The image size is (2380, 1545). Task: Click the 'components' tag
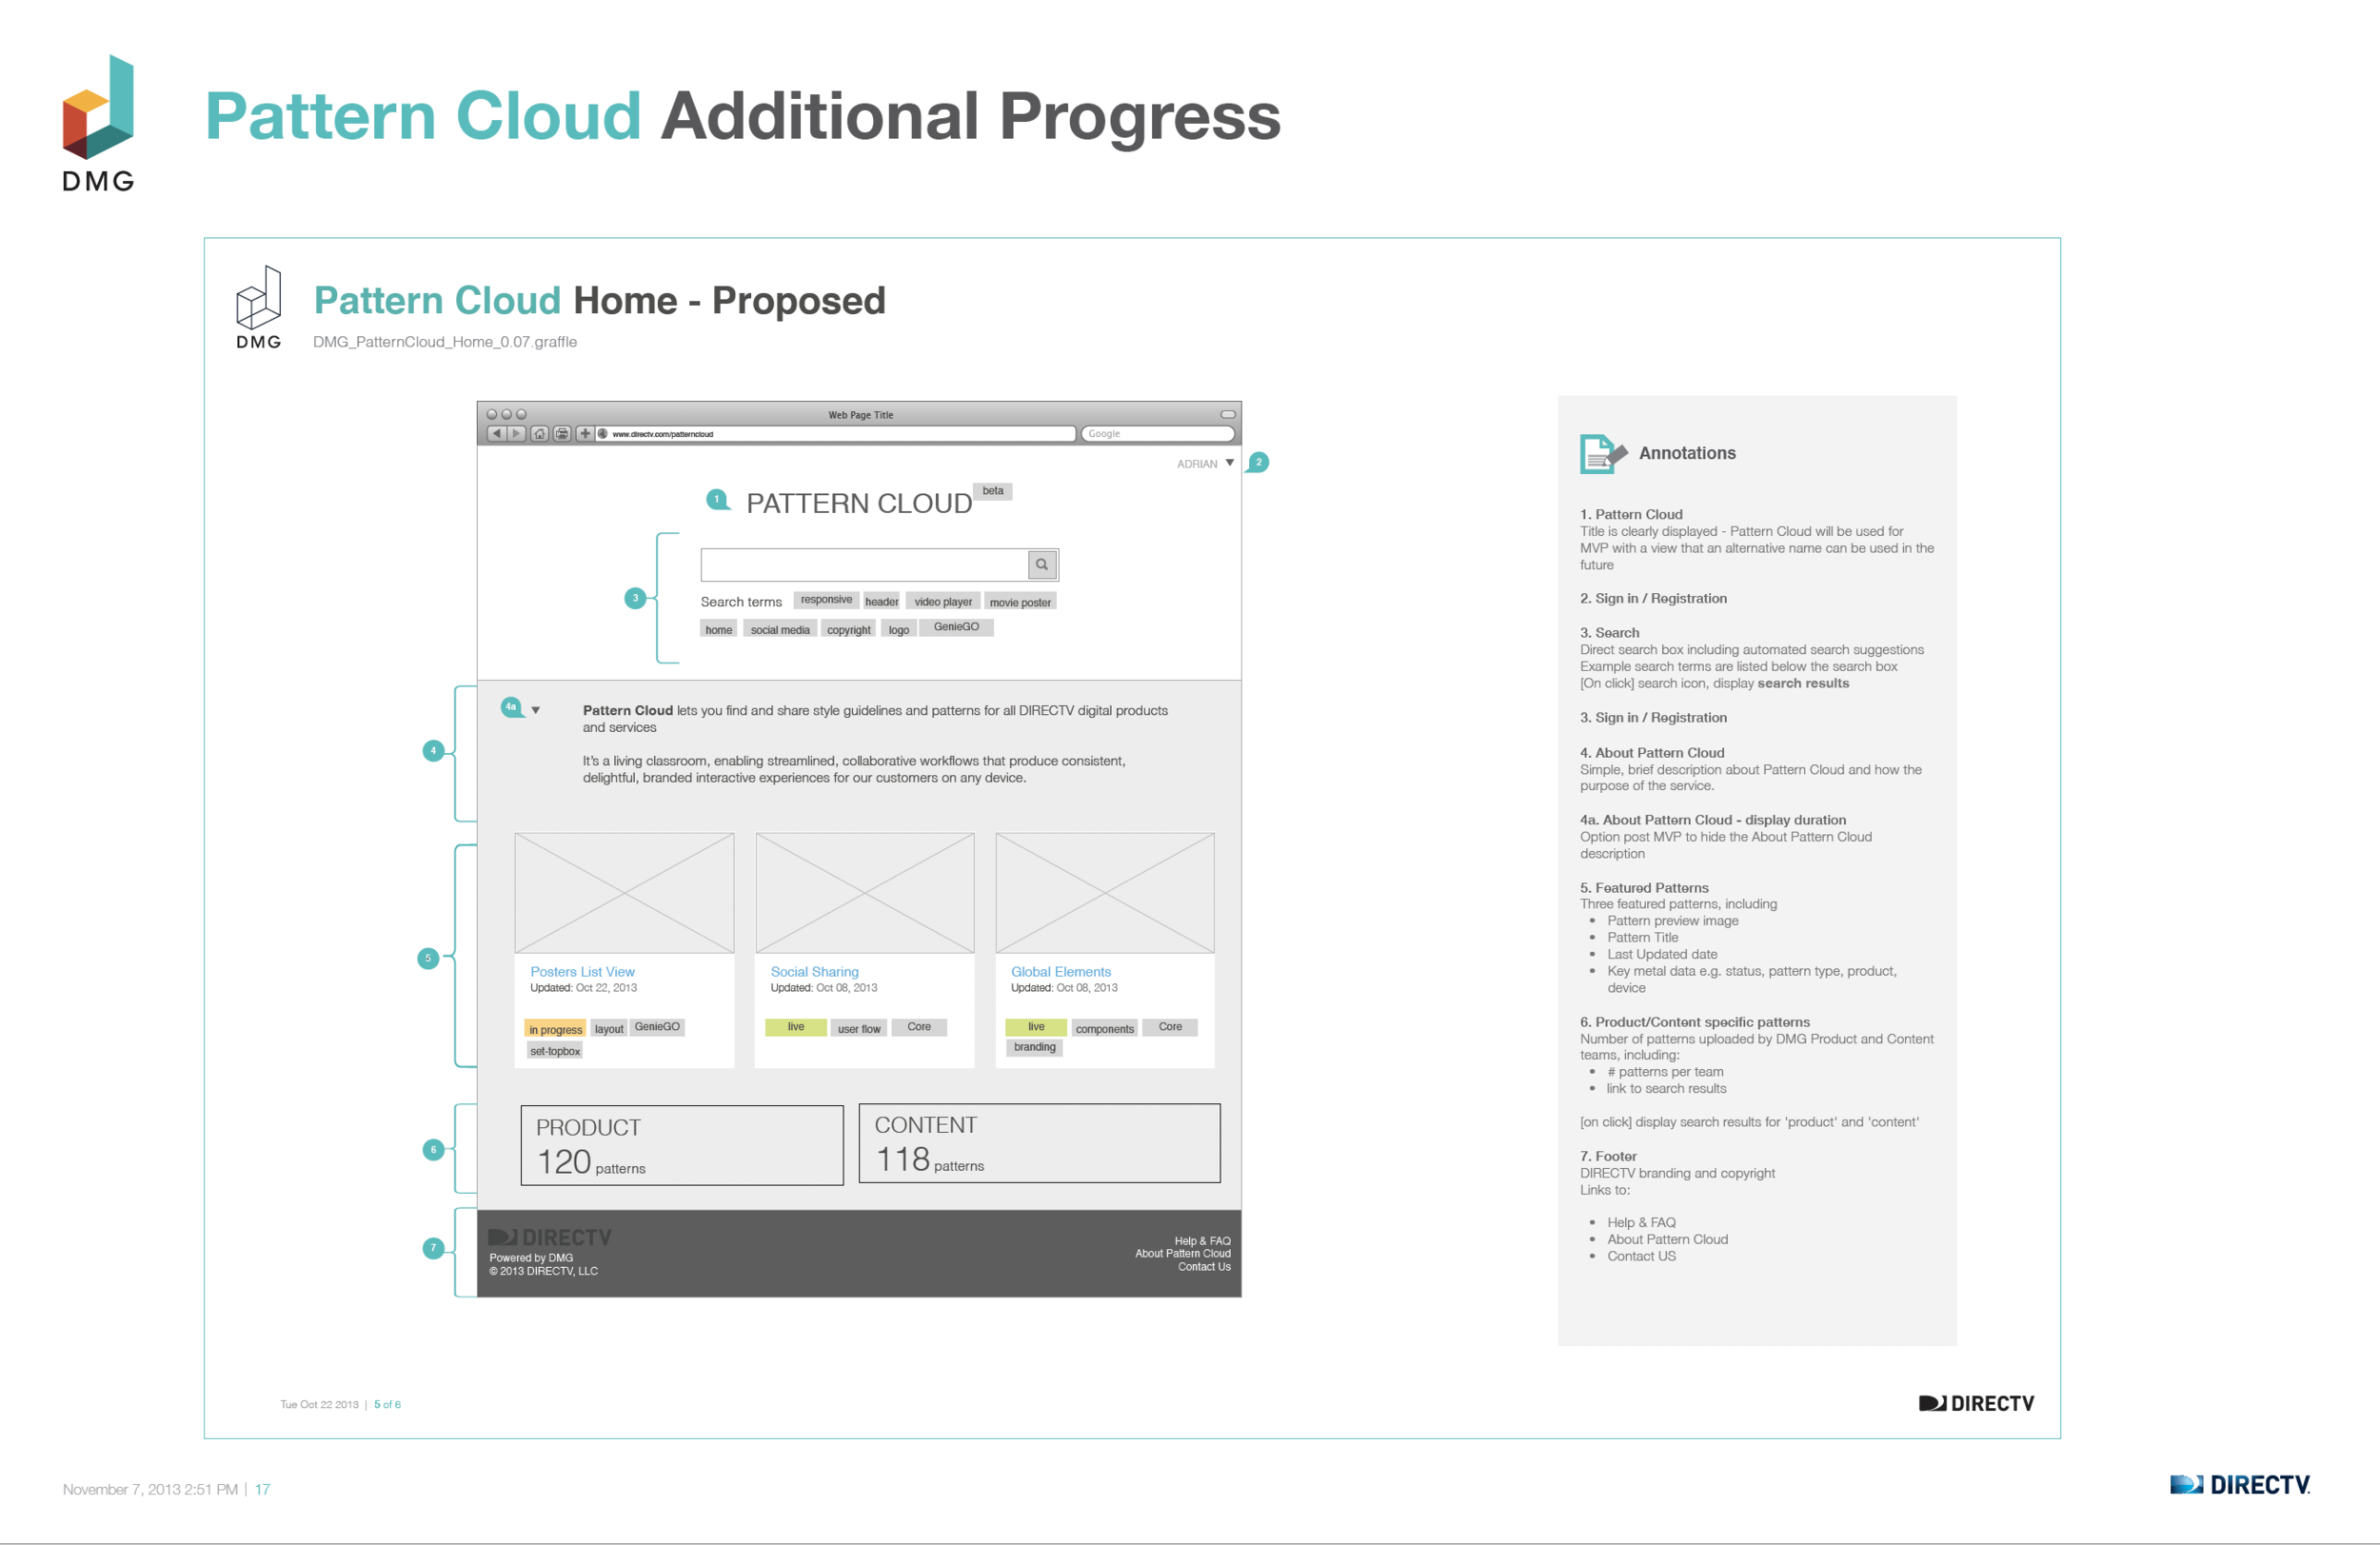tap(1105, 1029)
